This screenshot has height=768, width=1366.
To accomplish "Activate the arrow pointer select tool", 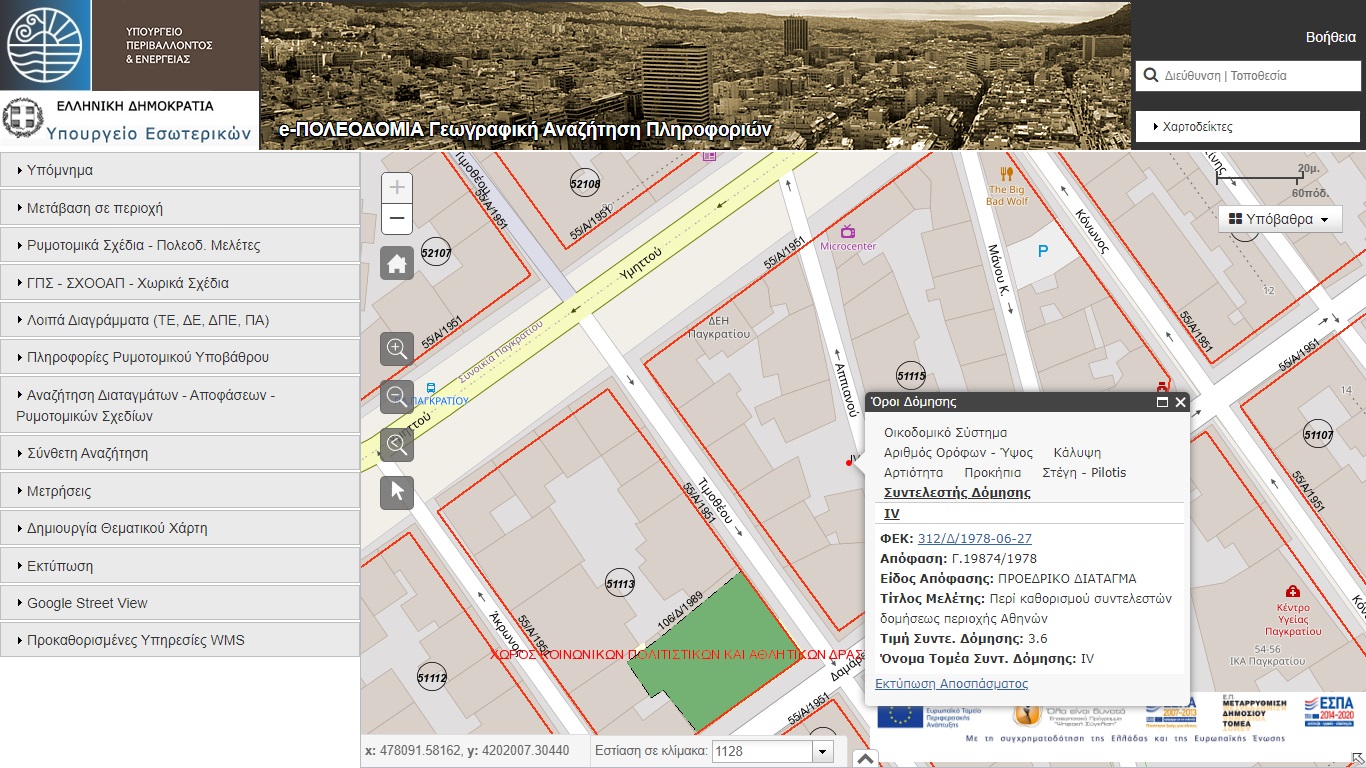I will pyautogui.click(x=397, y=492).
